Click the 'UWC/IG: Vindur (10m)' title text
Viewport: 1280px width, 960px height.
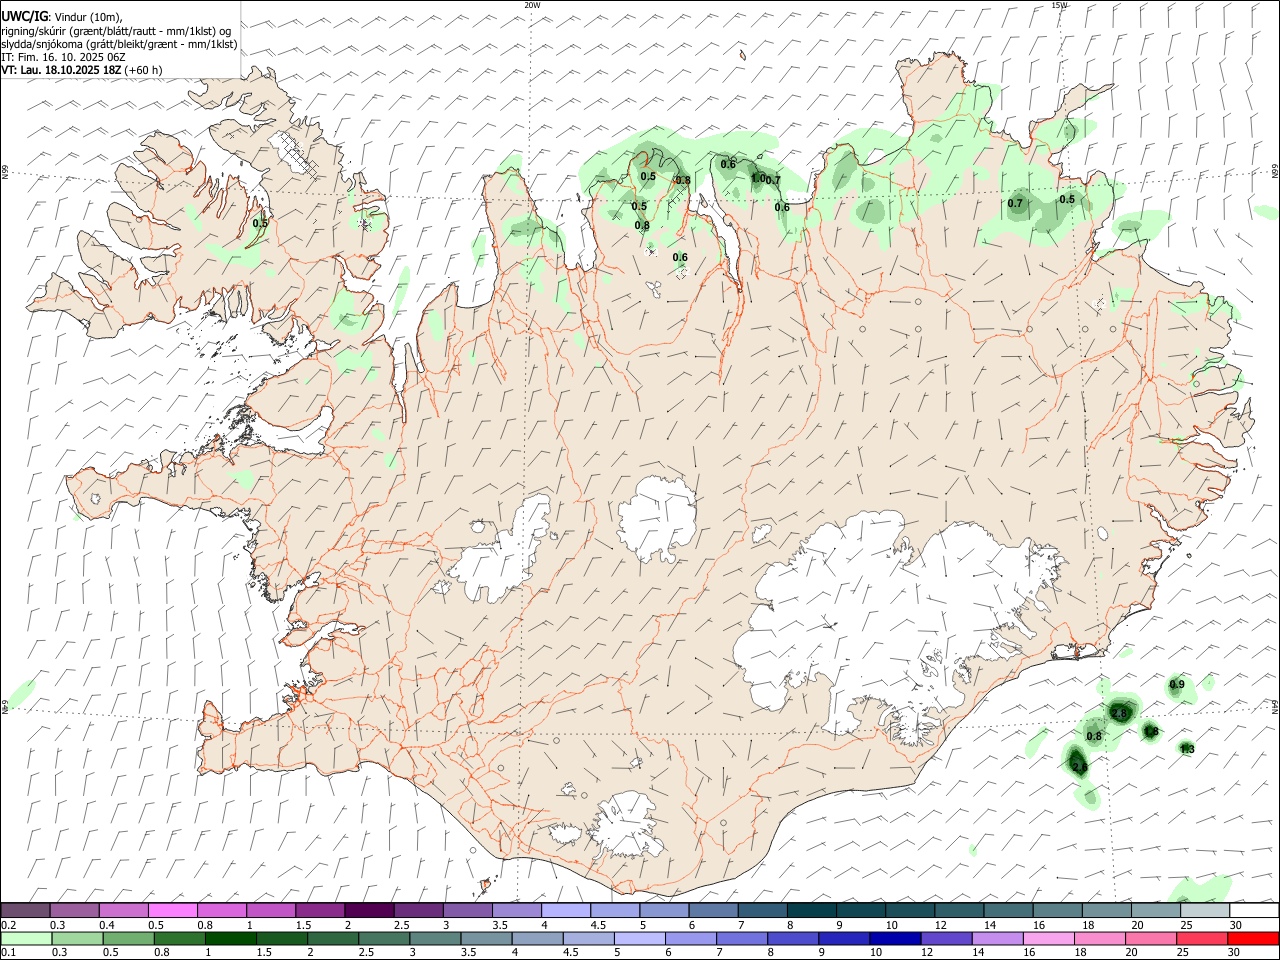coord(62,15)
